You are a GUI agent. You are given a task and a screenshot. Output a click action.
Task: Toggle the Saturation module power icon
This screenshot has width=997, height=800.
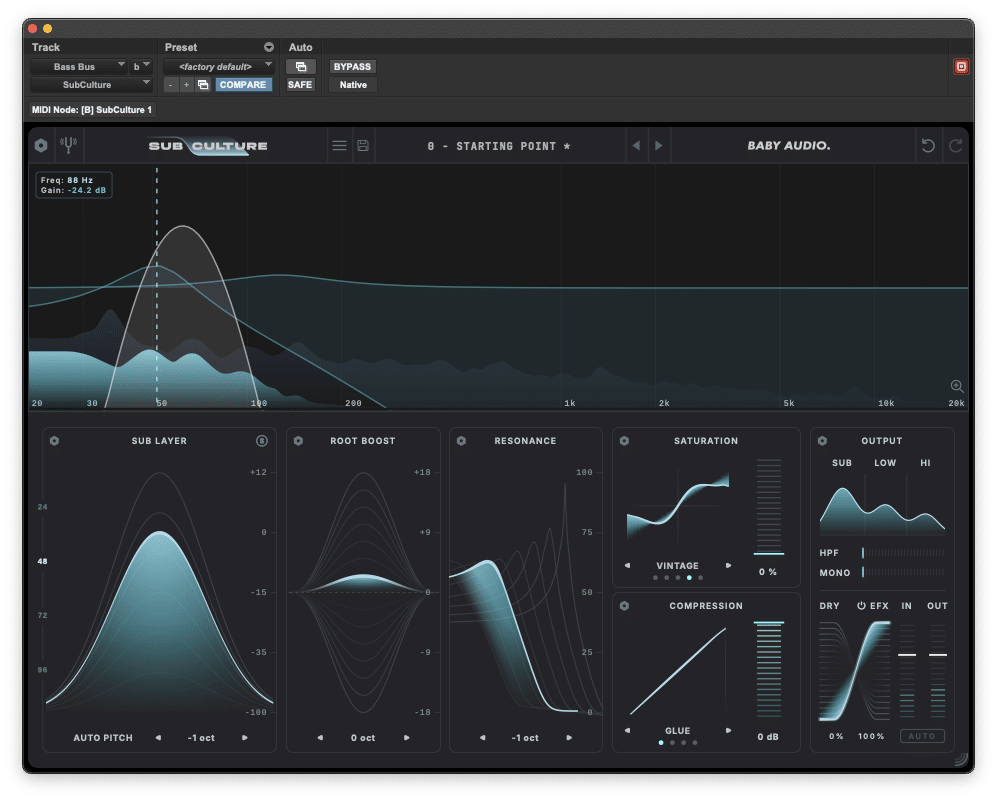pos(624,441)
